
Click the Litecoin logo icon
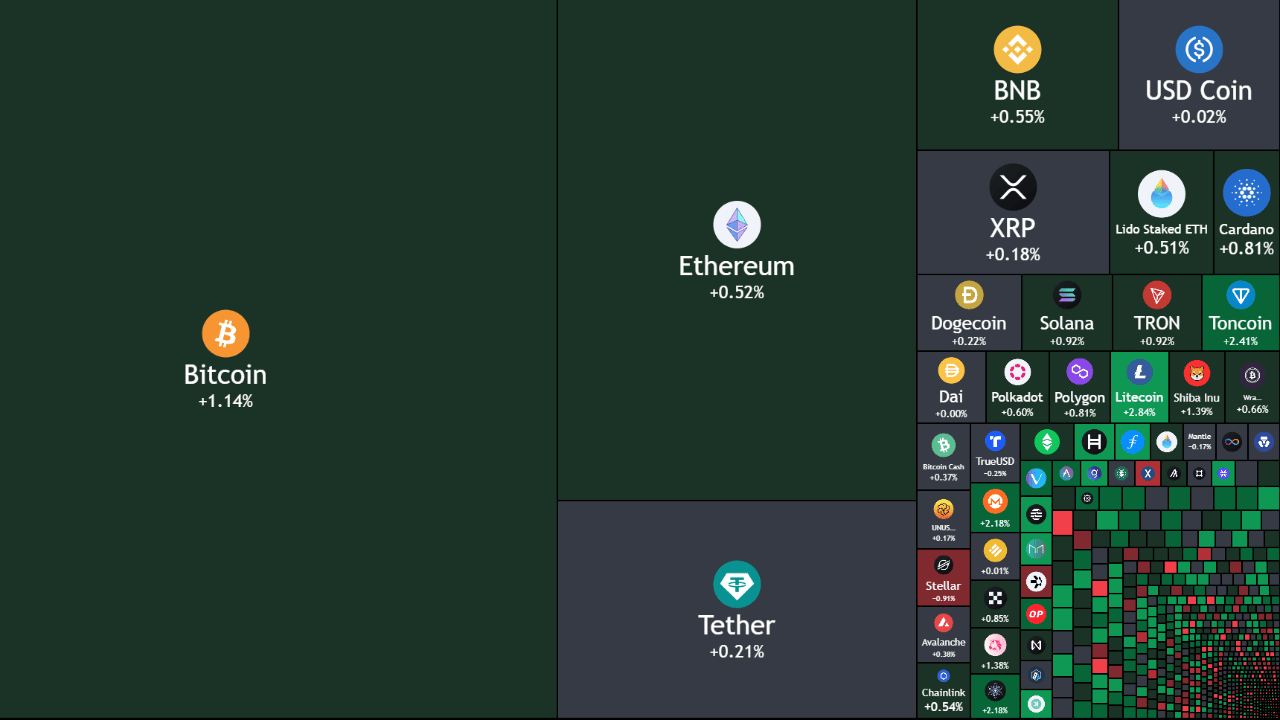tap(1139, 372)
